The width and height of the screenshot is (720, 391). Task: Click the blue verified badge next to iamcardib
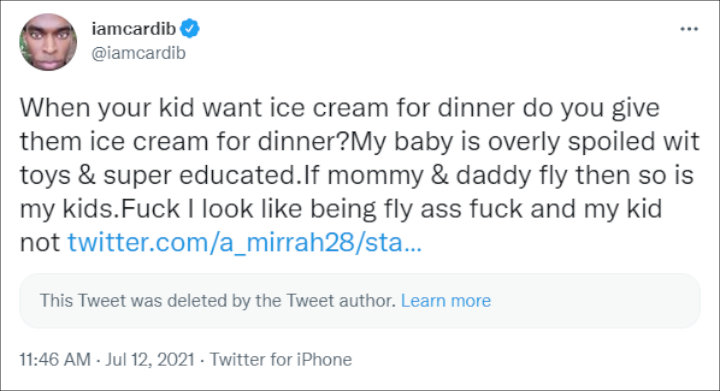click(189, 28)
